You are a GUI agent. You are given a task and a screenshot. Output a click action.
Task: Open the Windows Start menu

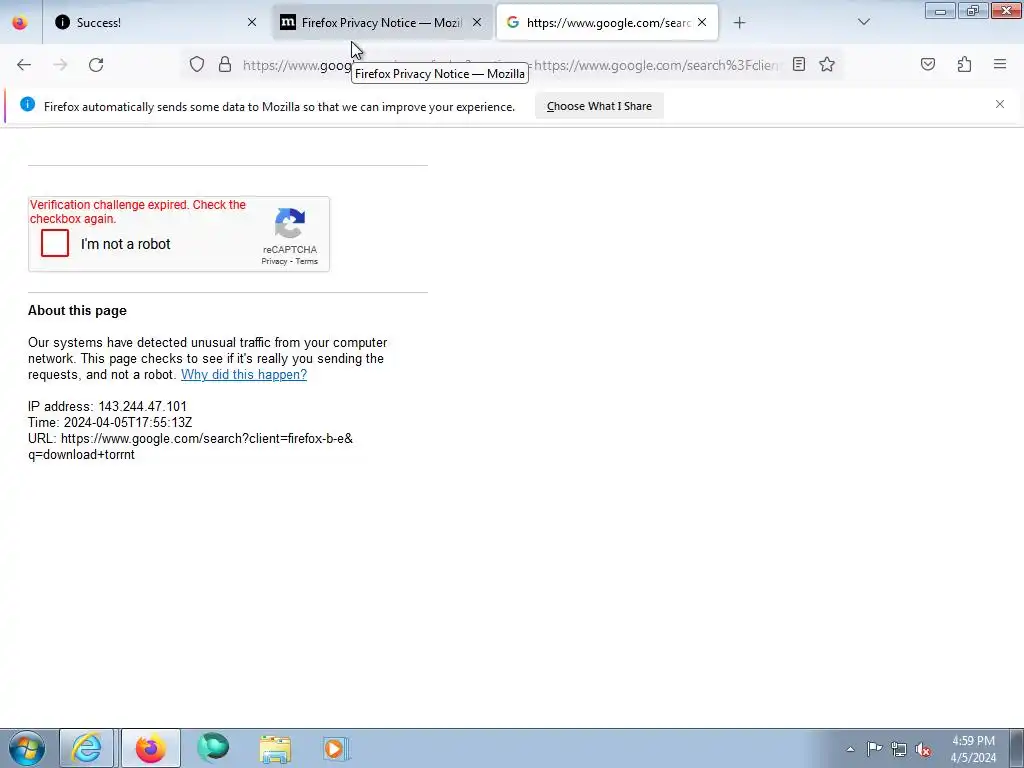click(x=26, y=748)
